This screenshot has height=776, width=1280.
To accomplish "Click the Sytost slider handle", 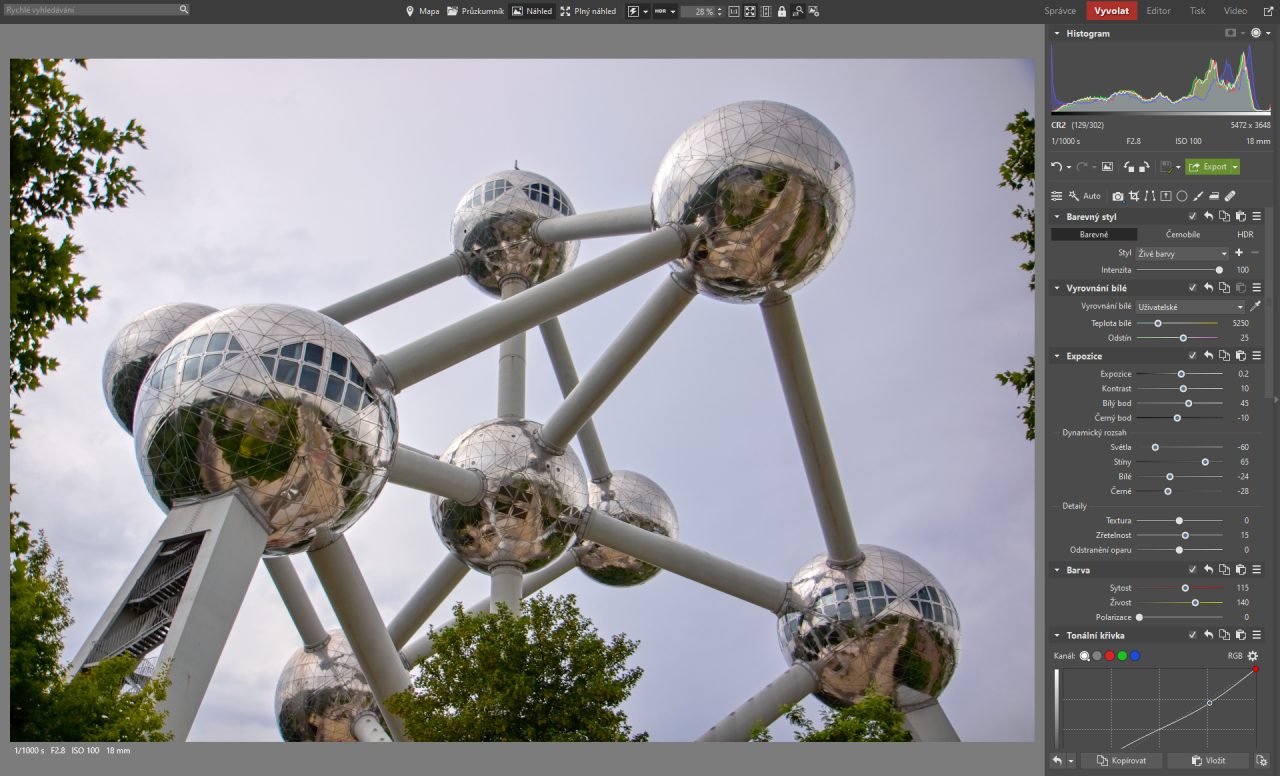I will [1185, 588].
